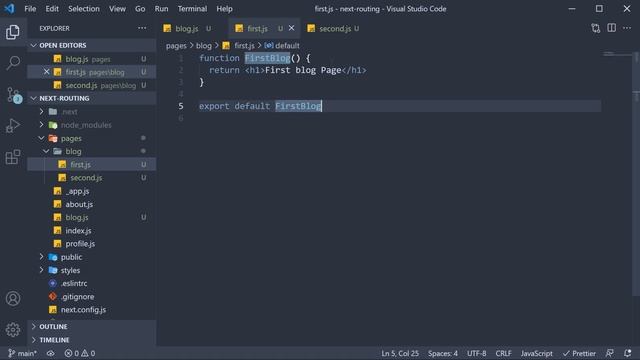Open _app.js file in tree
Screen dimensions: 640x360
click(91, 191)
